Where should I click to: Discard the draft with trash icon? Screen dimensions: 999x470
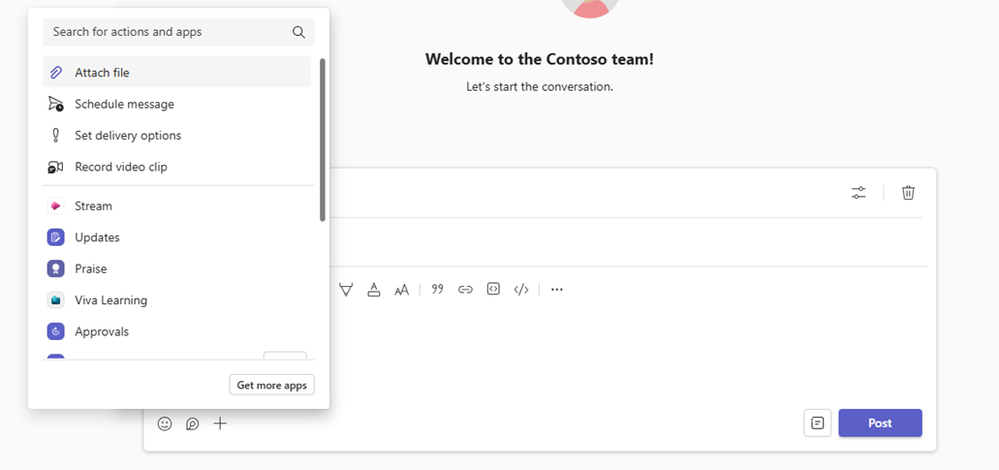pos(909,192)
